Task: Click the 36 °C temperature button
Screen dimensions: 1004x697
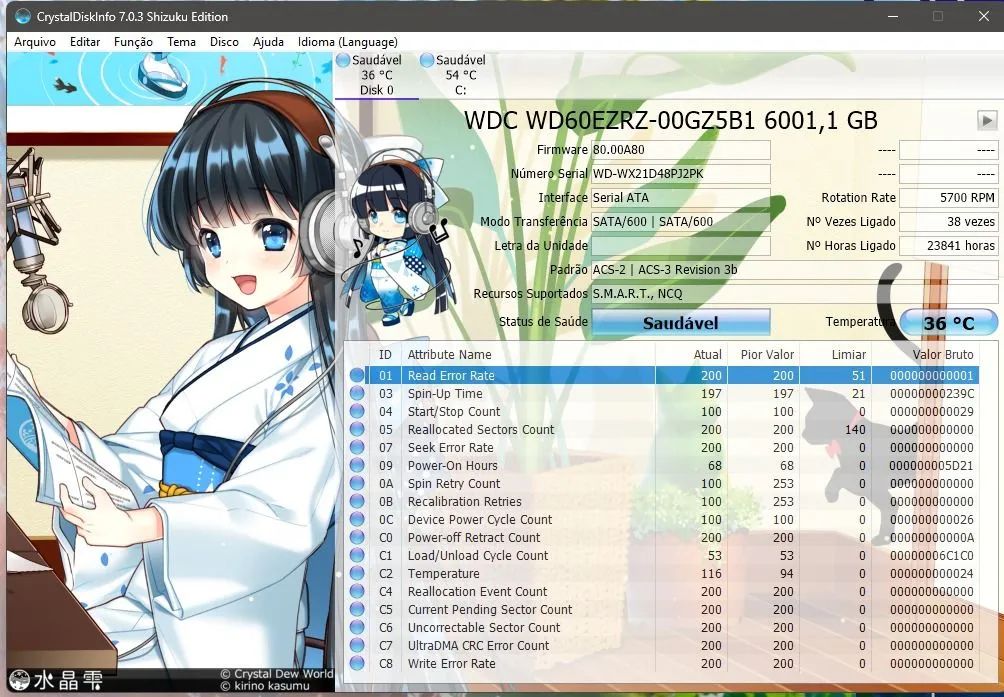Action: point(948,323)
